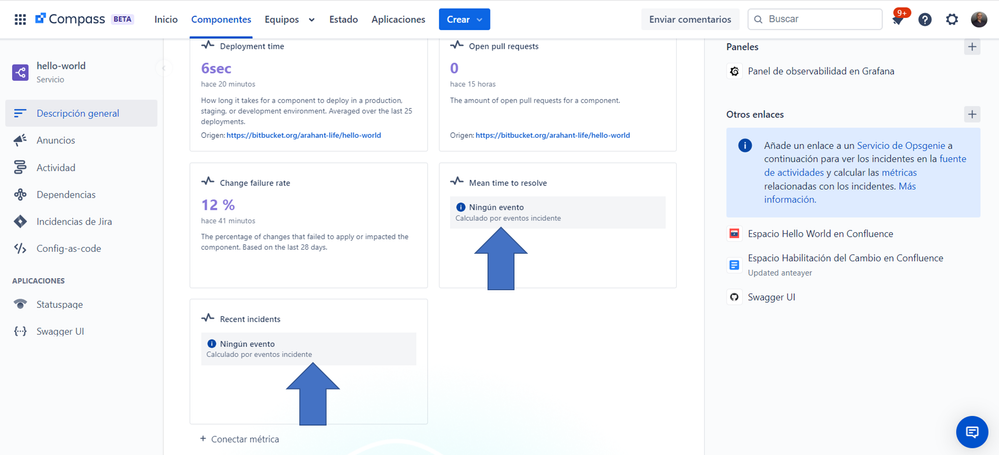Open the Crear dropdown button
The image size is (999, 455).
coord(464,19)
